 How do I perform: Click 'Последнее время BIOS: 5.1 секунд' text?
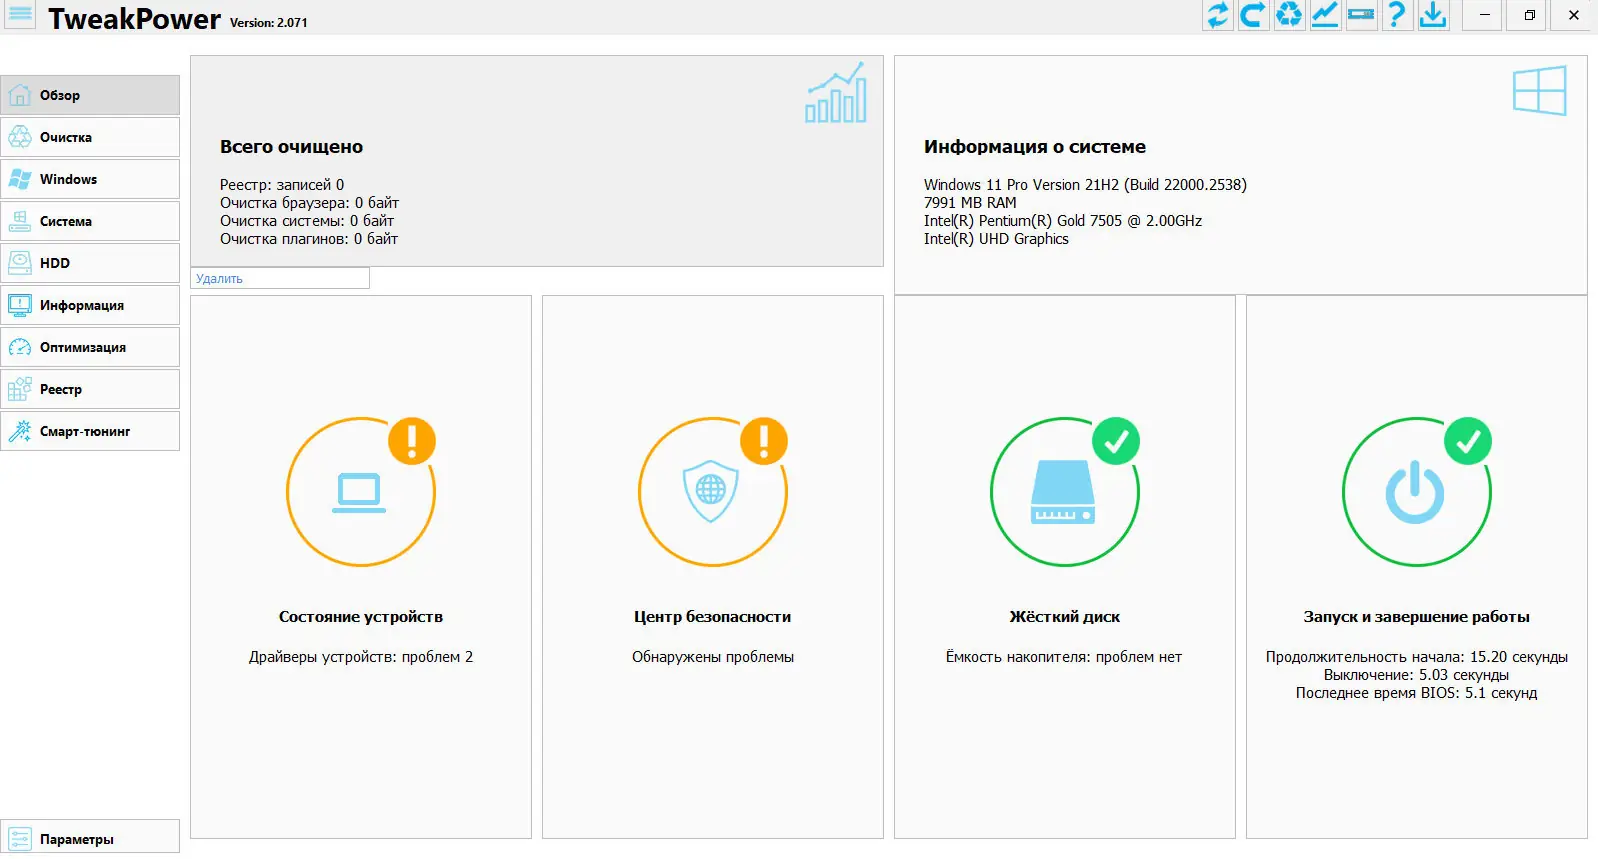click(x=1417, y=693)
